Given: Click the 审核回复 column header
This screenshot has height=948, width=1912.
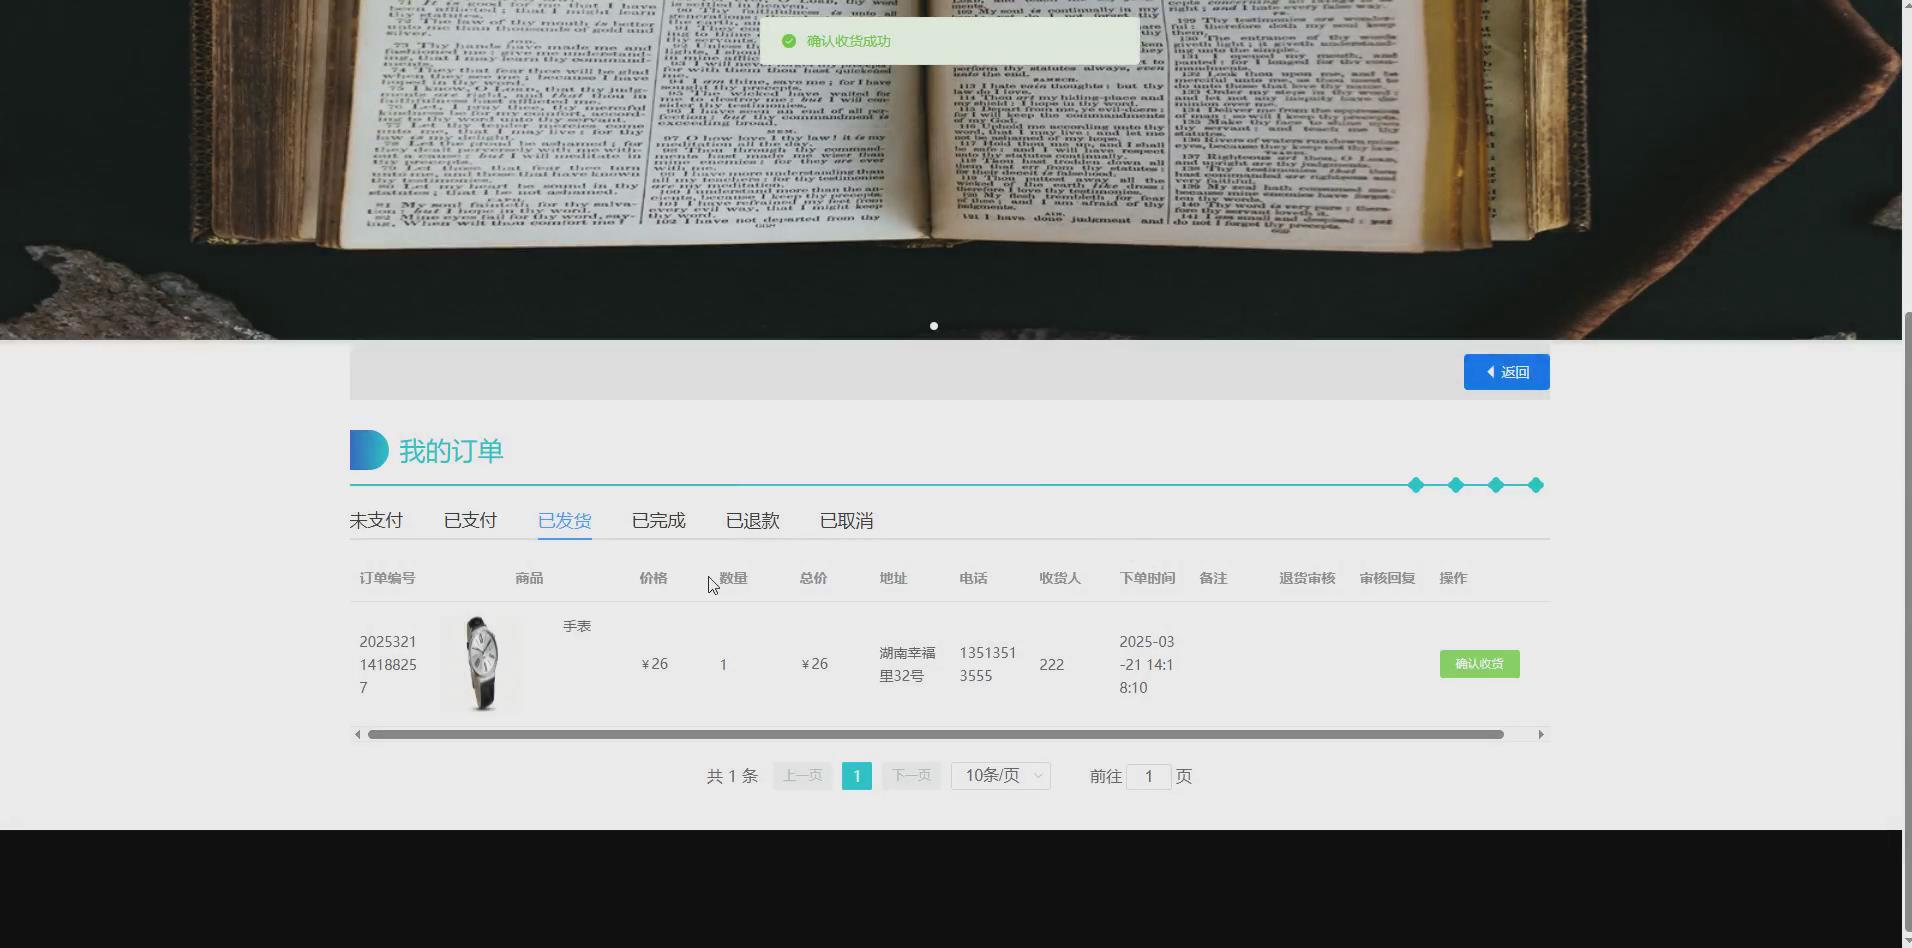Looking at the screenshot, I should pos(1387,578).
